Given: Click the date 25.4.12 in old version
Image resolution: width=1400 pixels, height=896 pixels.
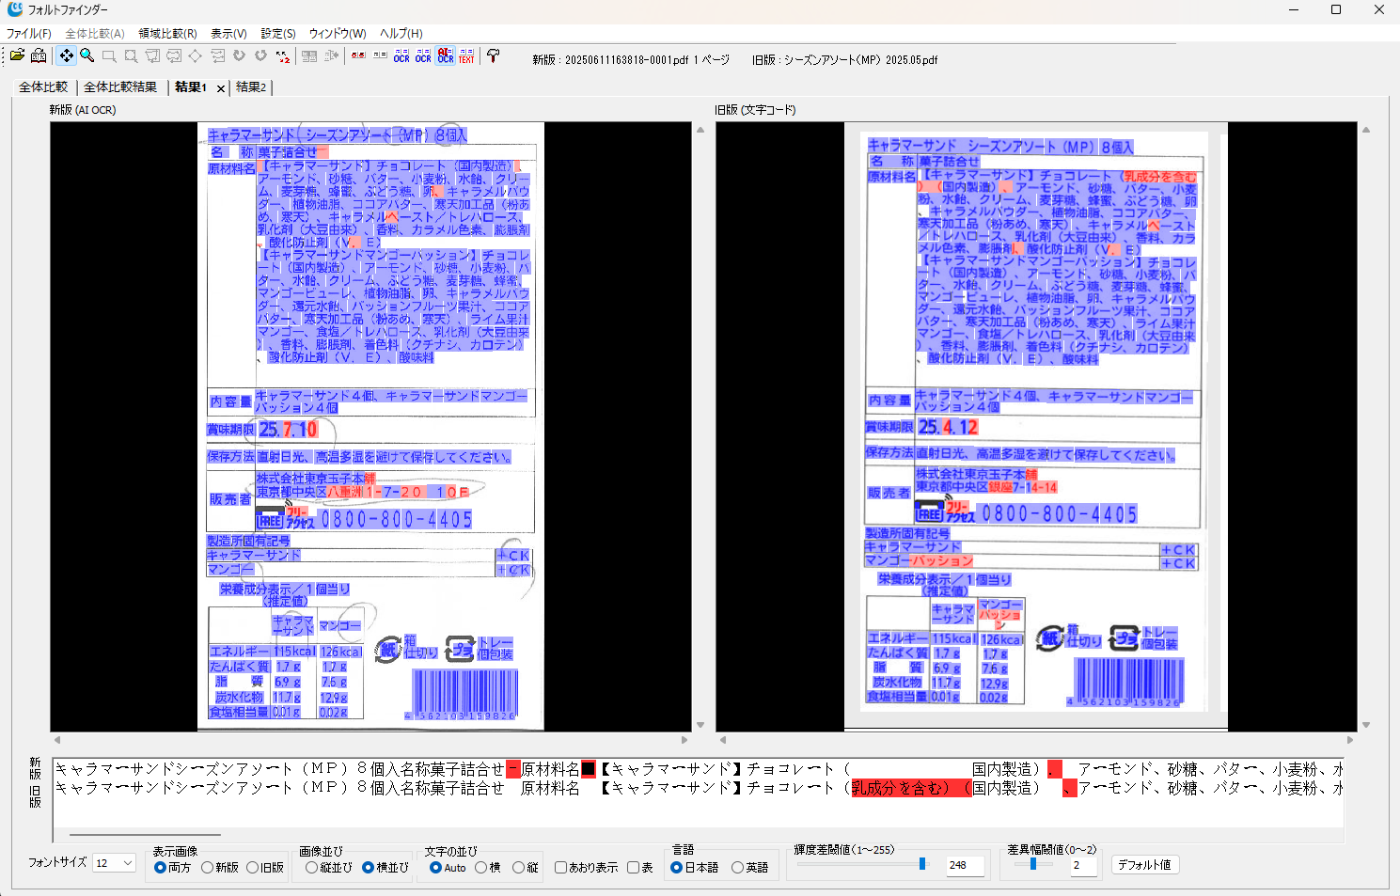Looking at the screenshot, I should [x=948, y=427].
